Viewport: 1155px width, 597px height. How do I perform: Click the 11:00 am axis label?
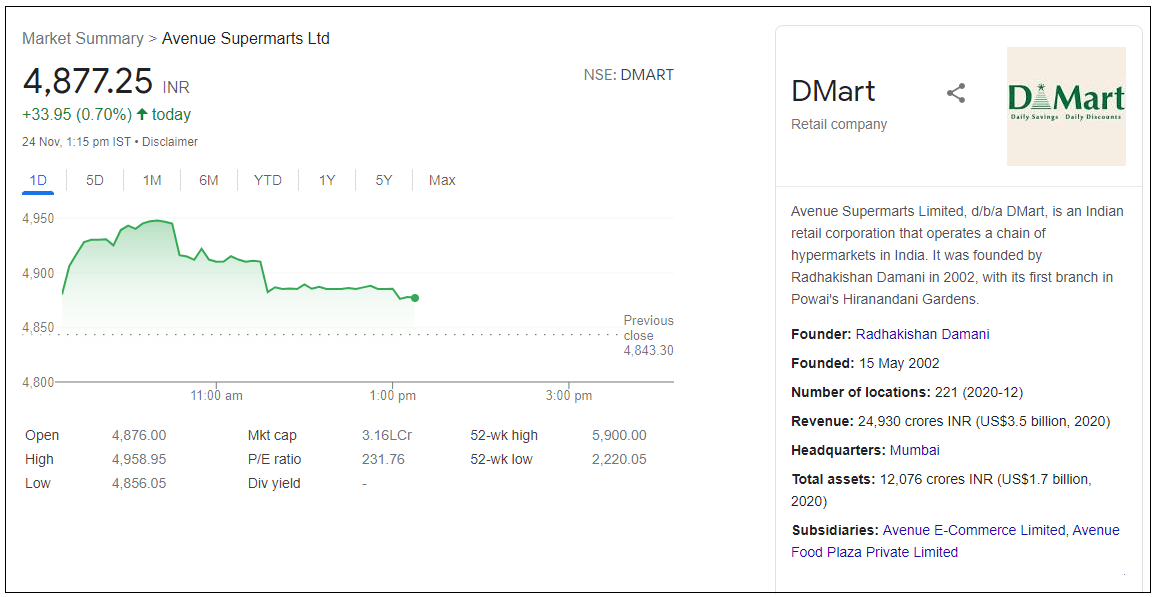point(217,396)
